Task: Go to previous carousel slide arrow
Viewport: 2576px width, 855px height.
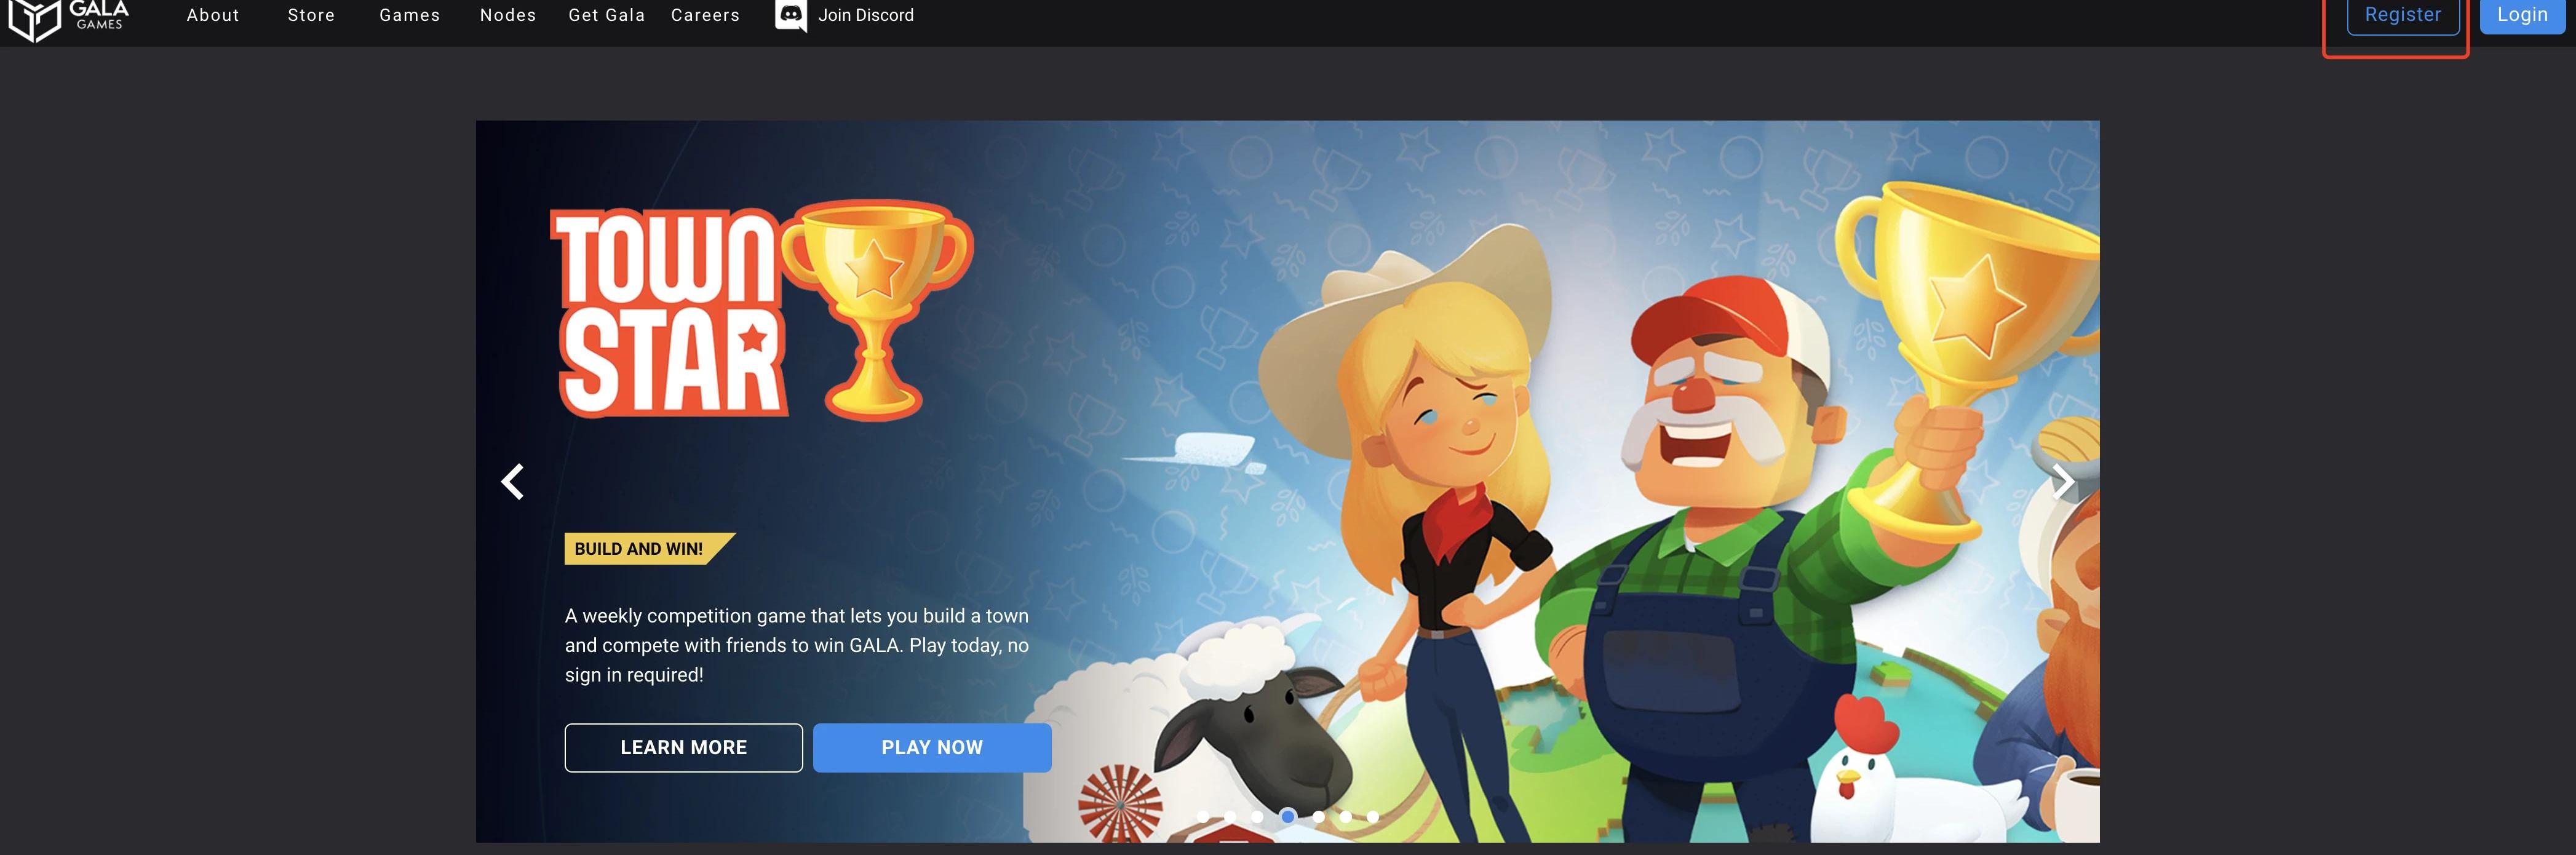Action: [x=512, y=481]
